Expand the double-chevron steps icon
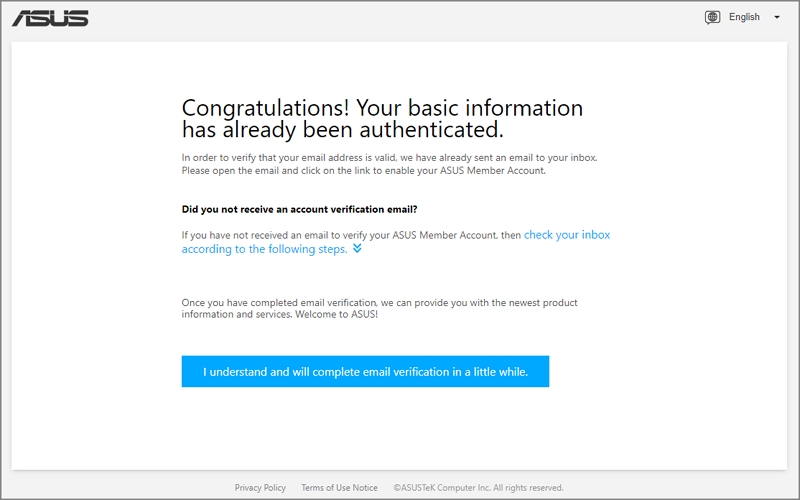 pyautogui.click(x=357, y=248)
